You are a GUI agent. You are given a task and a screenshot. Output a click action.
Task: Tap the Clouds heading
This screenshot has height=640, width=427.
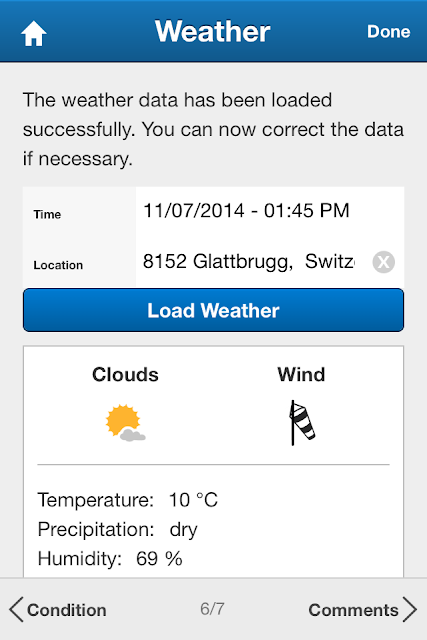pyautogui.click(x=125, y=374)
